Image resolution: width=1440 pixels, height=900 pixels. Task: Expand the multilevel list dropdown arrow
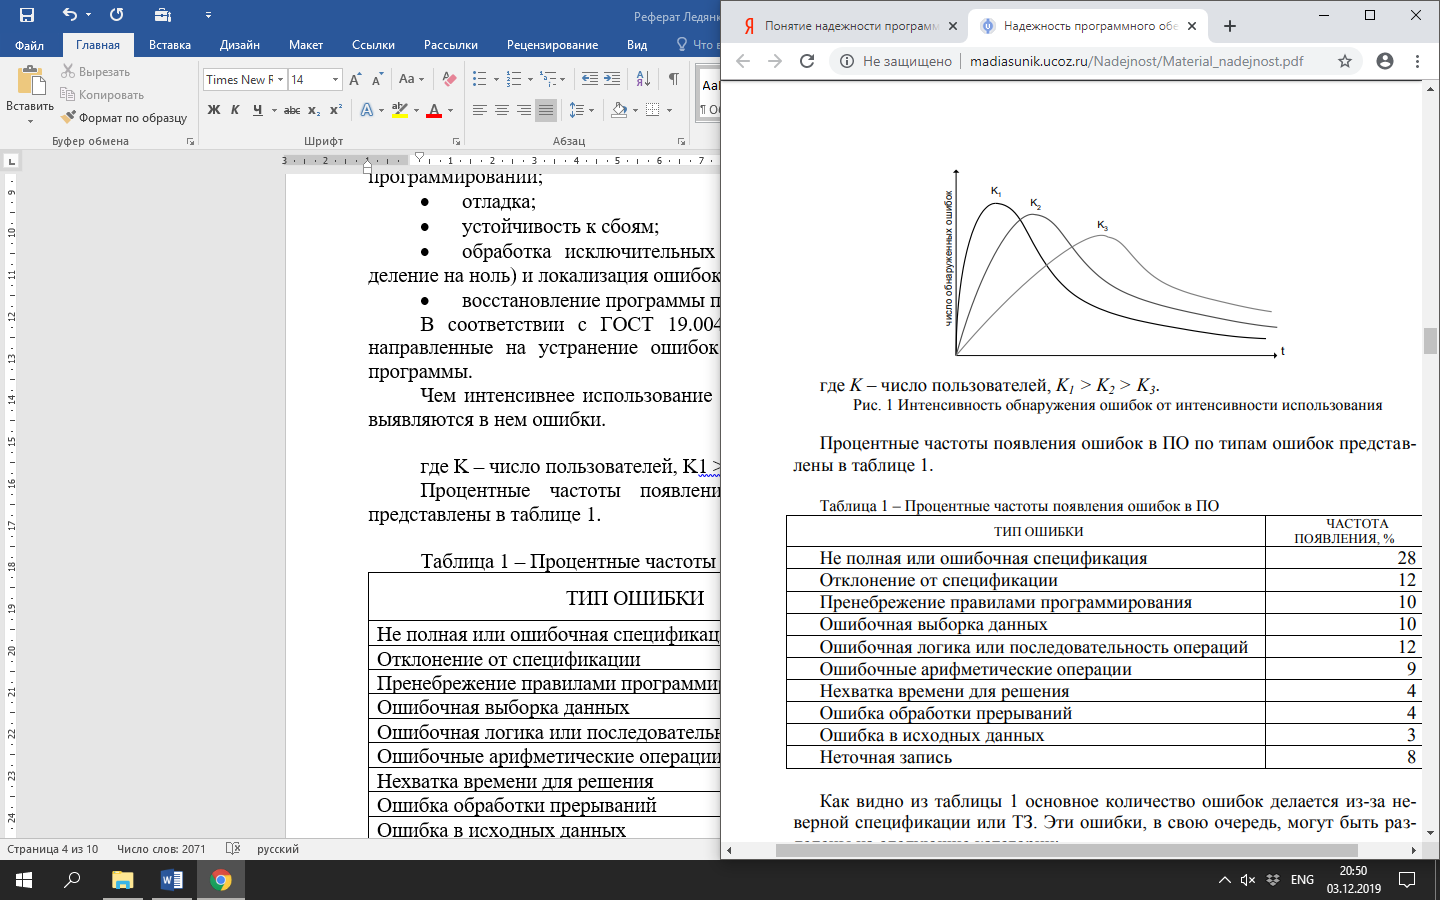[563, 79]
